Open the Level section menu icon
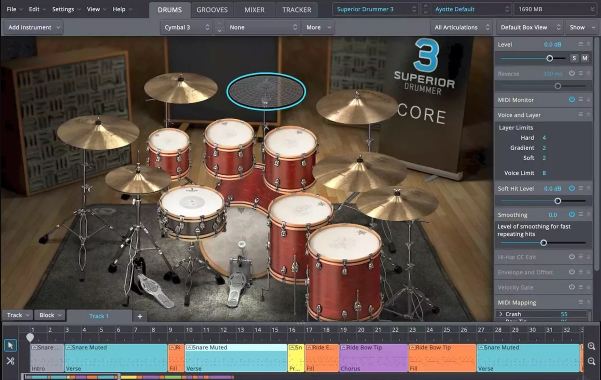The width and height of the screenshot is (601, 380). click(x=581, y=44)
